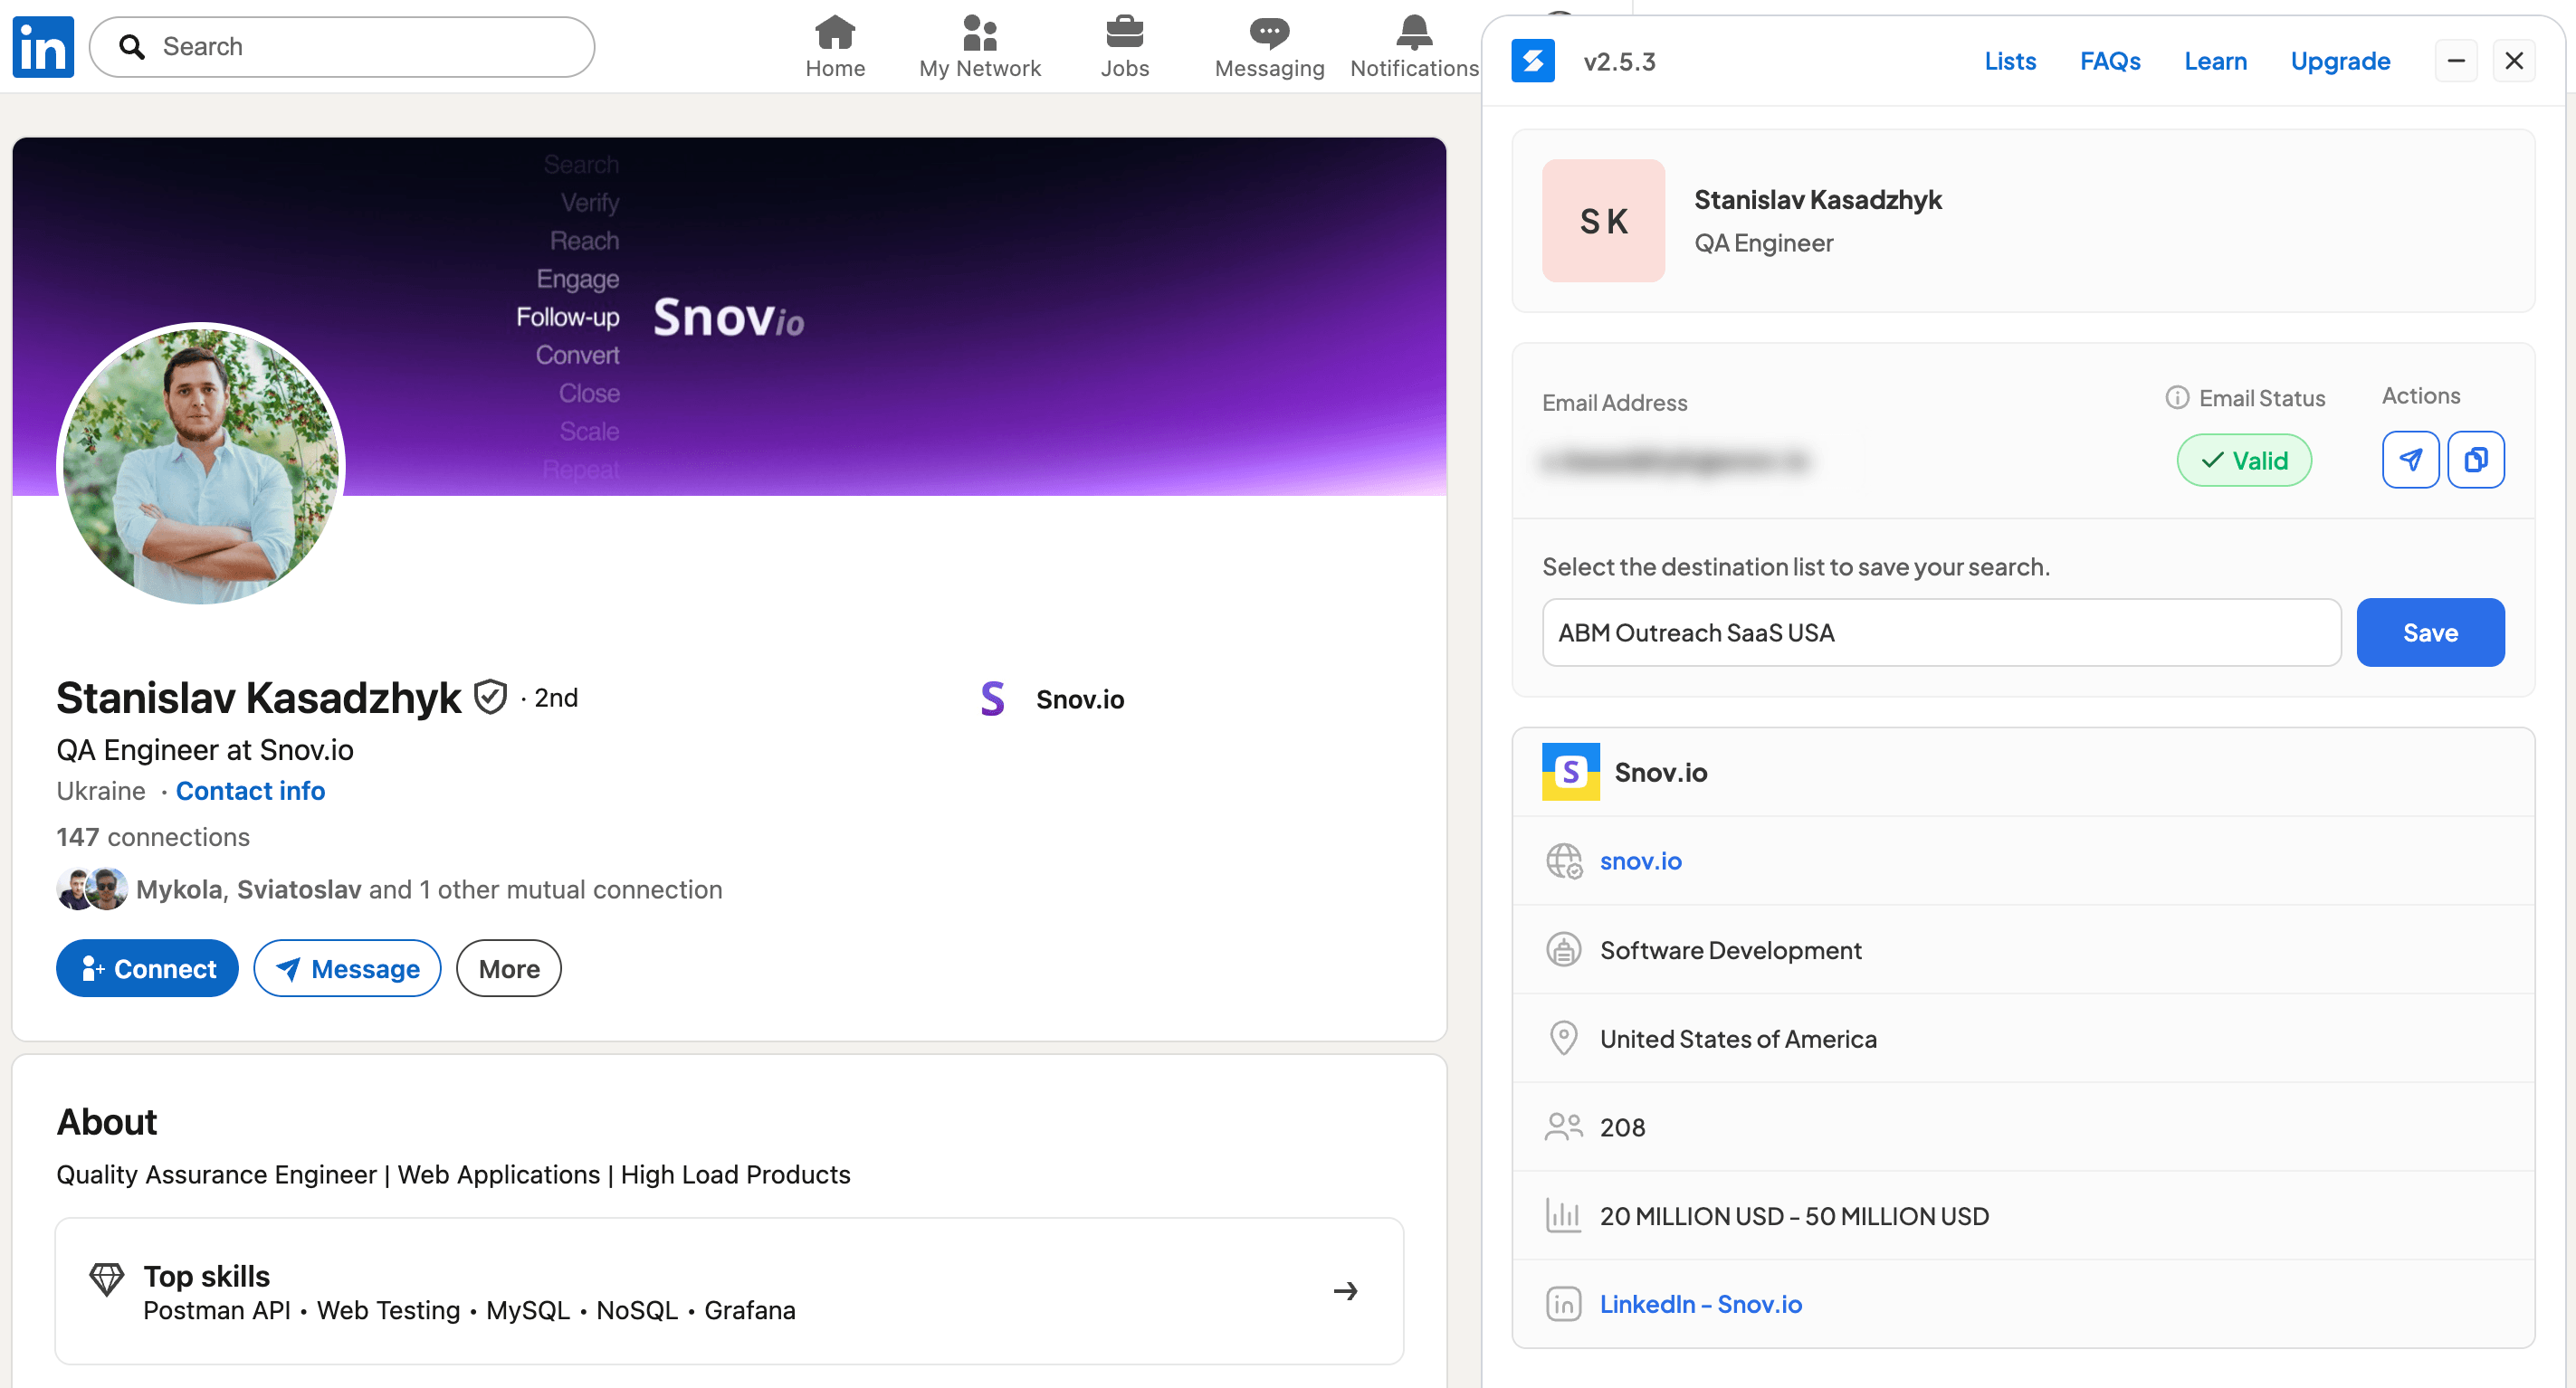Click the QA Engineer at Snov.io headline
Image resolution: width=2576 pixels, height=1388 pixels.
point(205,749)
